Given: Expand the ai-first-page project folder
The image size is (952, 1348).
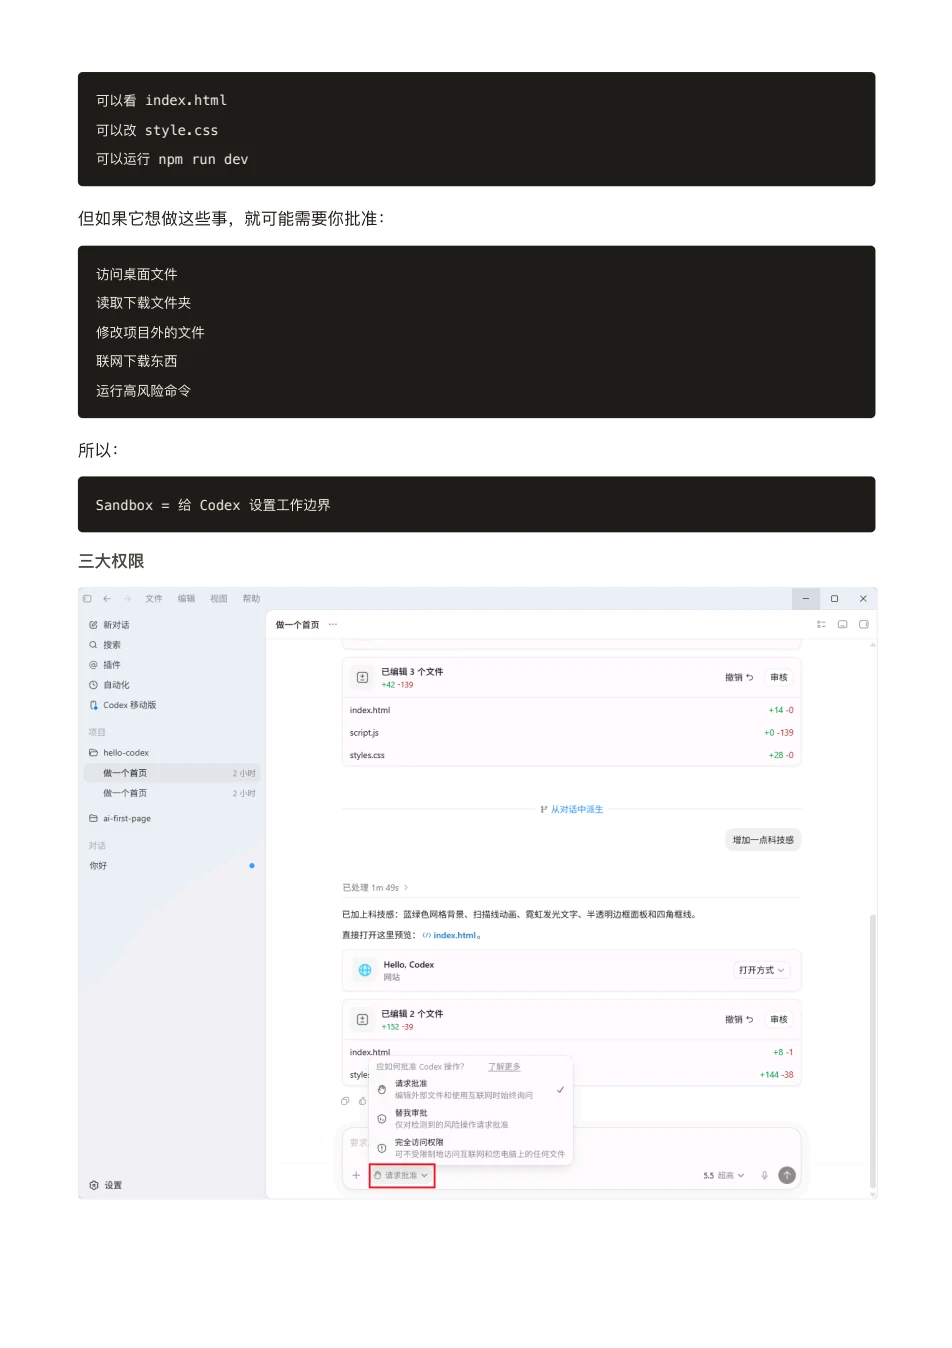Looking at the screenshot, I should click(x=120, y=819).
